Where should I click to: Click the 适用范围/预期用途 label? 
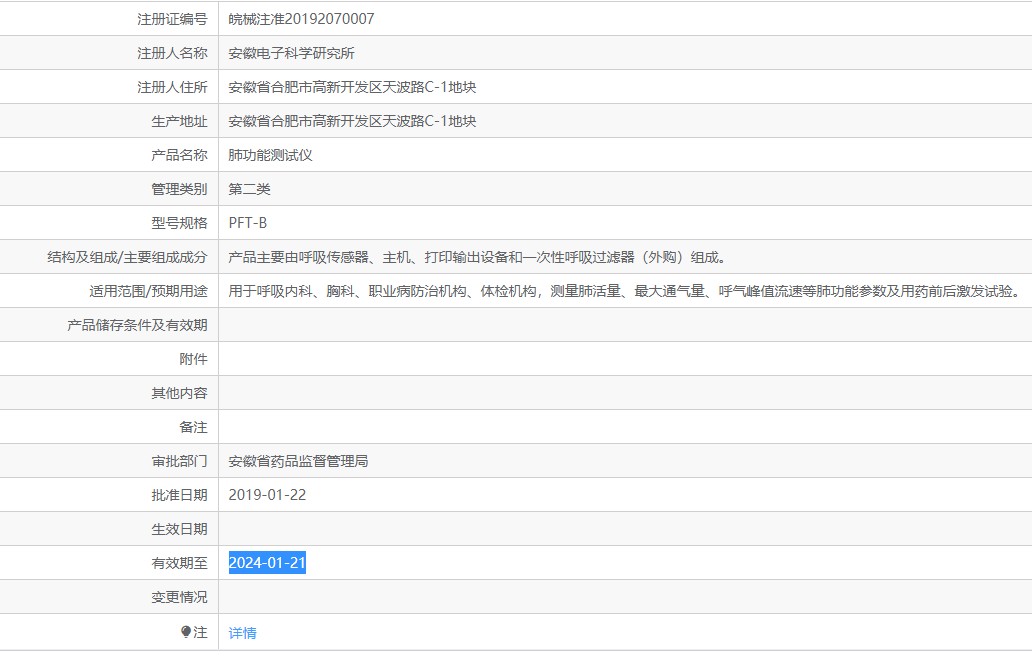(149, 291)
